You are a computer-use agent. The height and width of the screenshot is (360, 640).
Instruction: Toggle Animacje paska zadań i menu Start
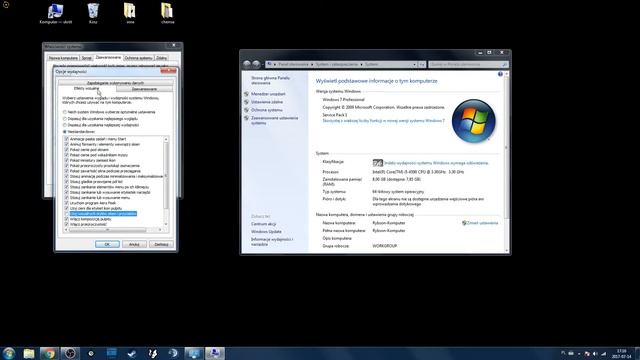click(x=67, y=139)
